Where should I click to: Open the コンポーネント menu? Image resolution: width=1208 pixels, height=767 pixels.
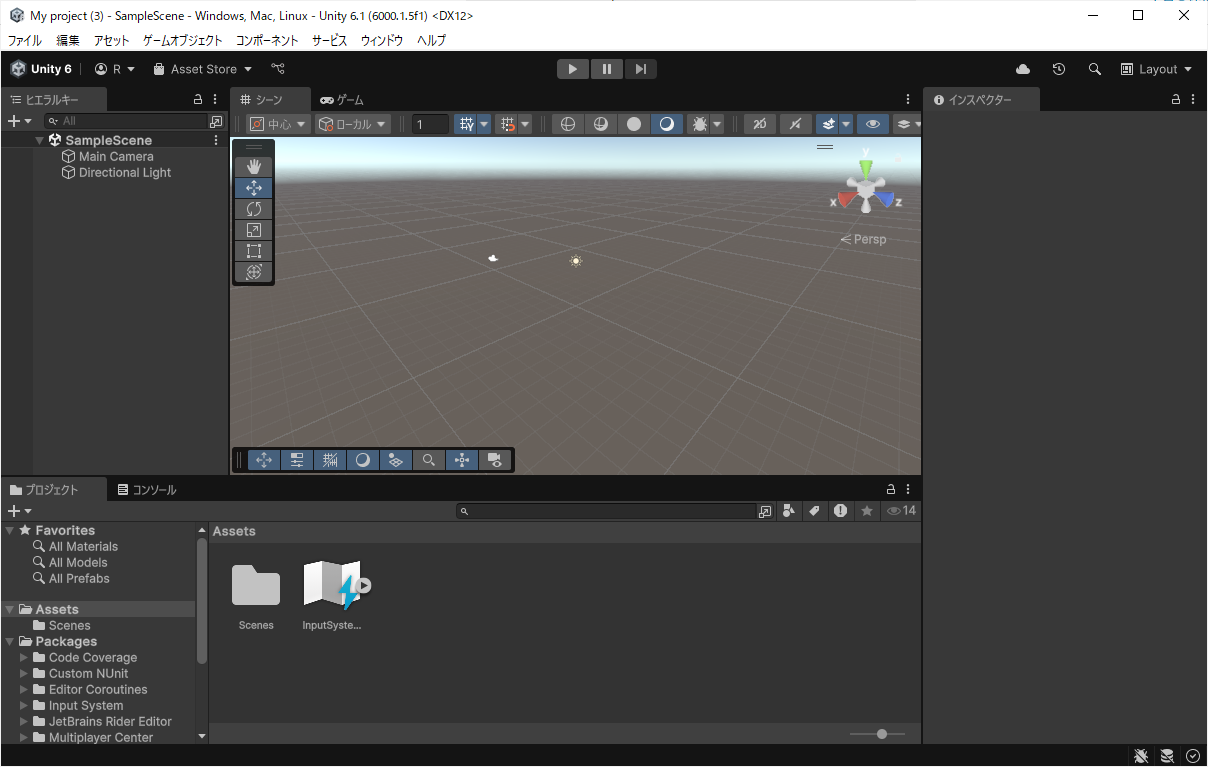pos(267,40)
